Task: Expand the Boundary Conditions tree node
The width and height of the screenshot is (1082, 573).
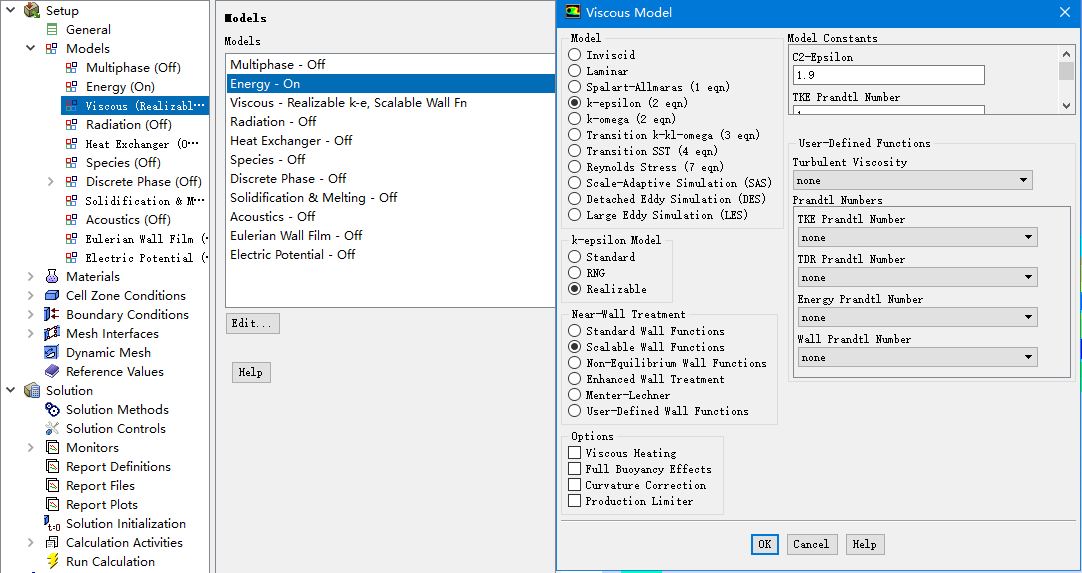Action: (31, 315)
